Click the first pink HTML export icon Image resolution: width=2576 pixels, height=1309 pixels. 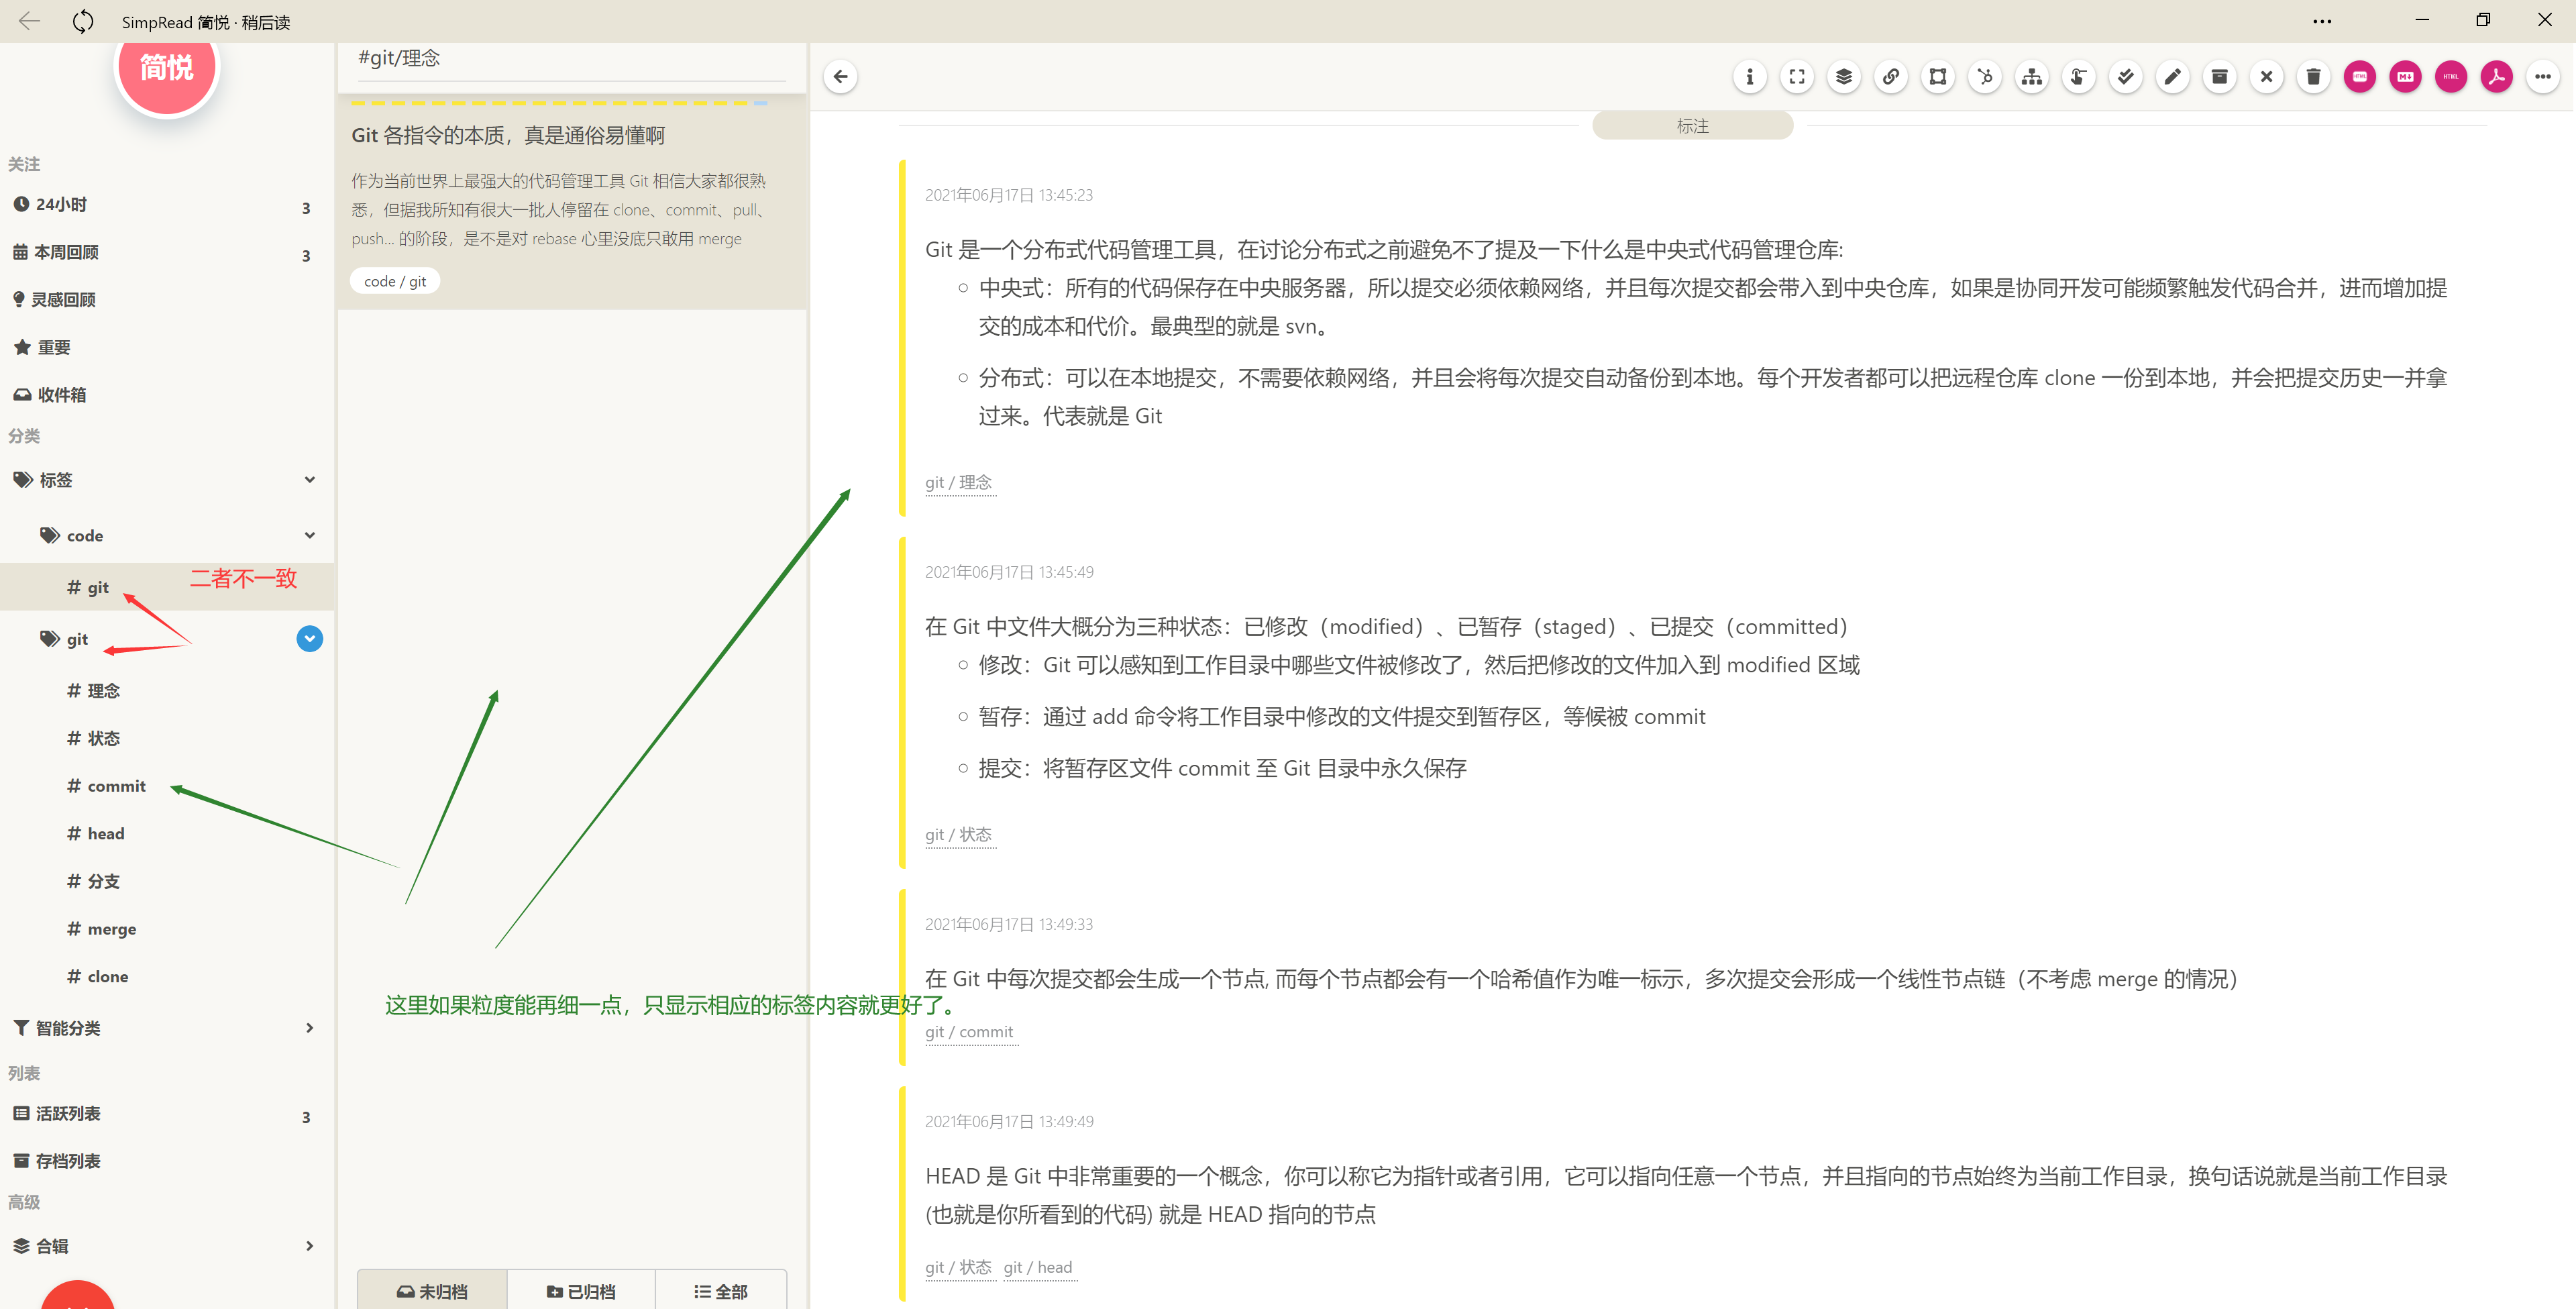(2359, 77)
